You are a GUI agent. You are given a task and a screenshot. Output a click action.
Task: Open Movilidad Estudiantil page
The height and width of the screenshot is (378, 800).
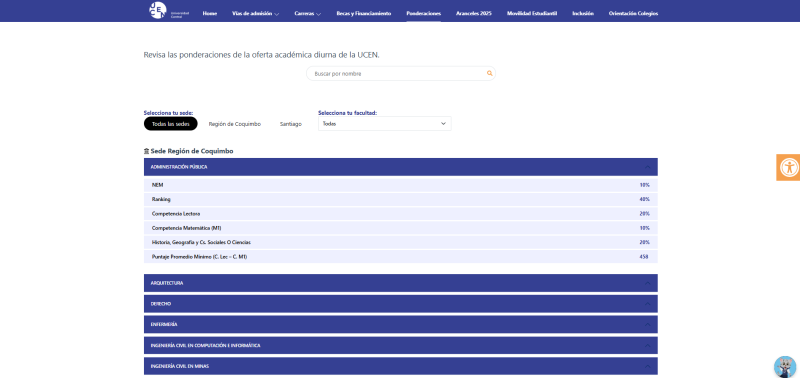tap(532, 14)
